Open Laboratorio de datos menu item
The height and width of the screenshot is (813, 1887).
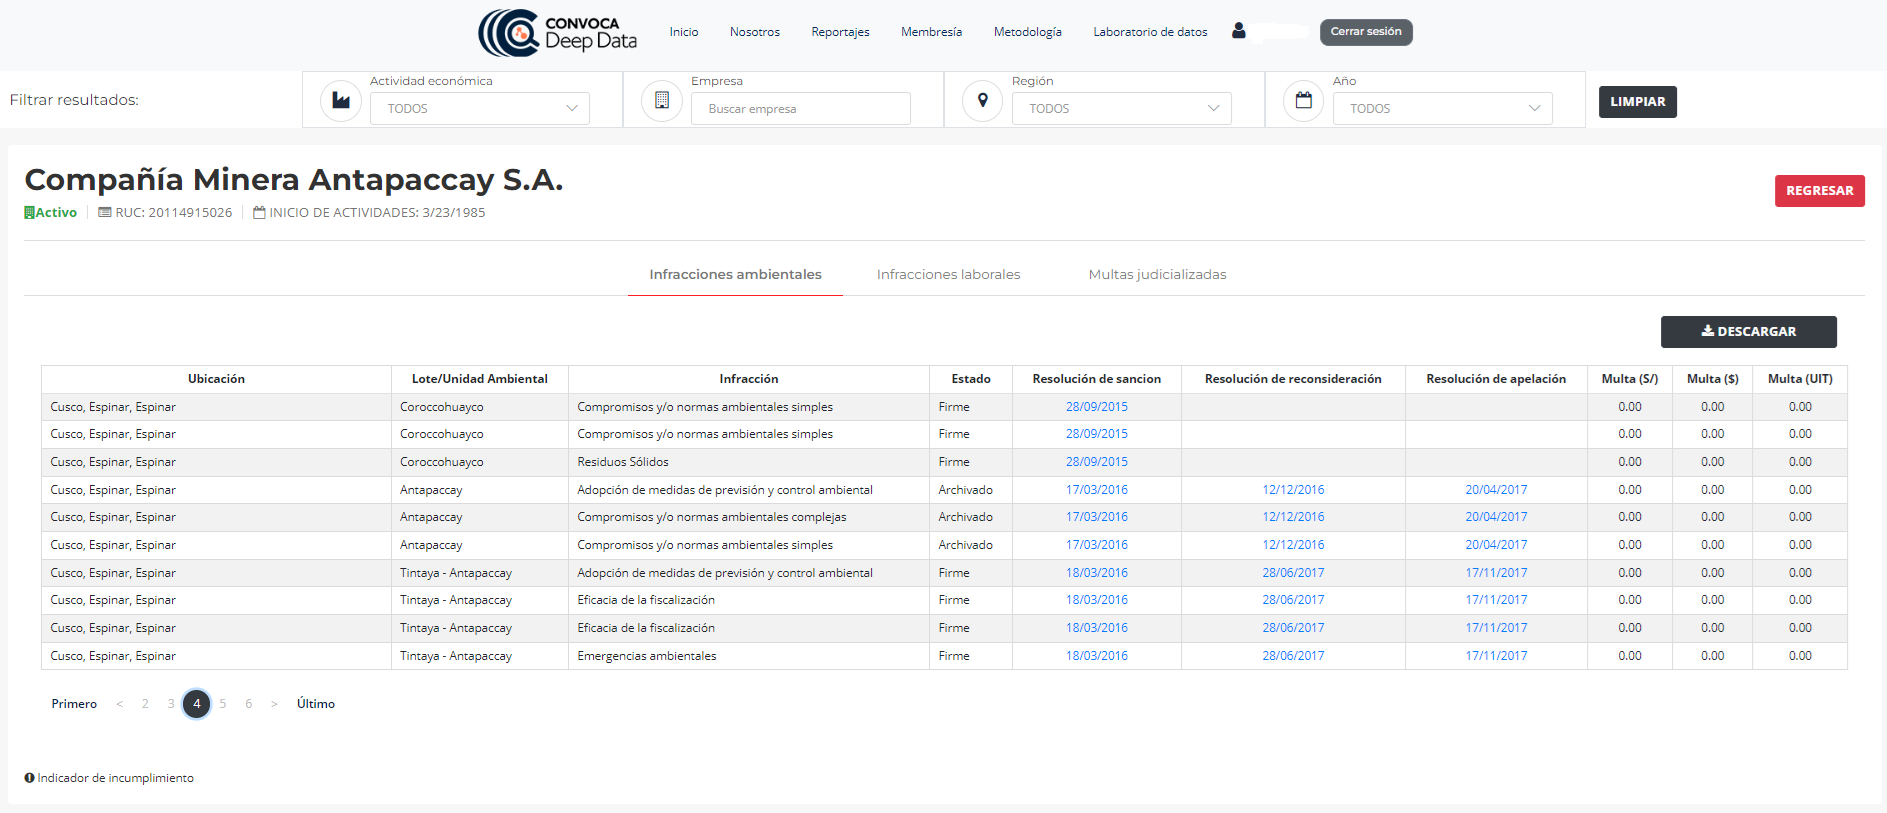coord(1150,32)
